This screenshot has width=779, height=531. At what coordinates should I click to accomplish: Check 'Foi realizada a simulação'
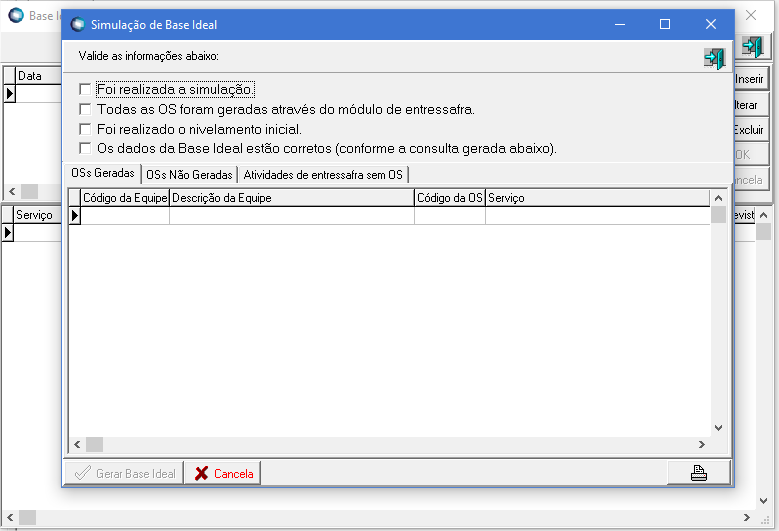point(86,89)
